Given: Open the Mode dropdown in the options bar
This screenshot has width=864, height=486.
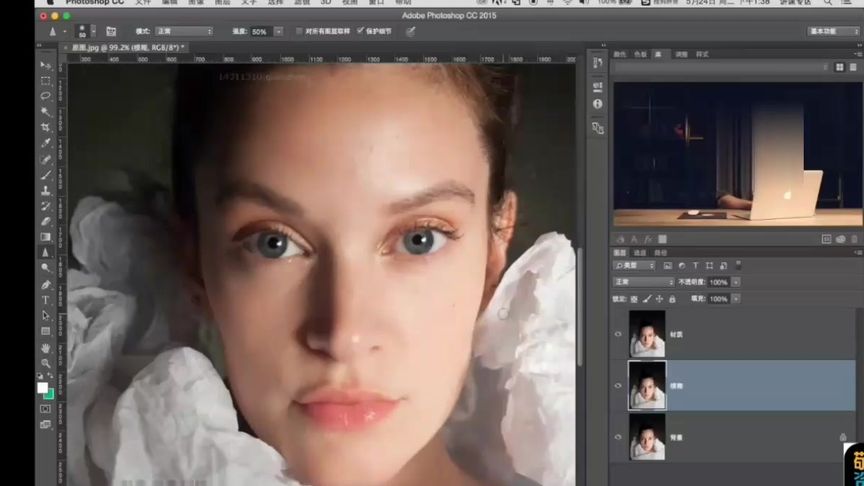Looking at the screenshot, I should pyautogui.click(x=183, y=32).
